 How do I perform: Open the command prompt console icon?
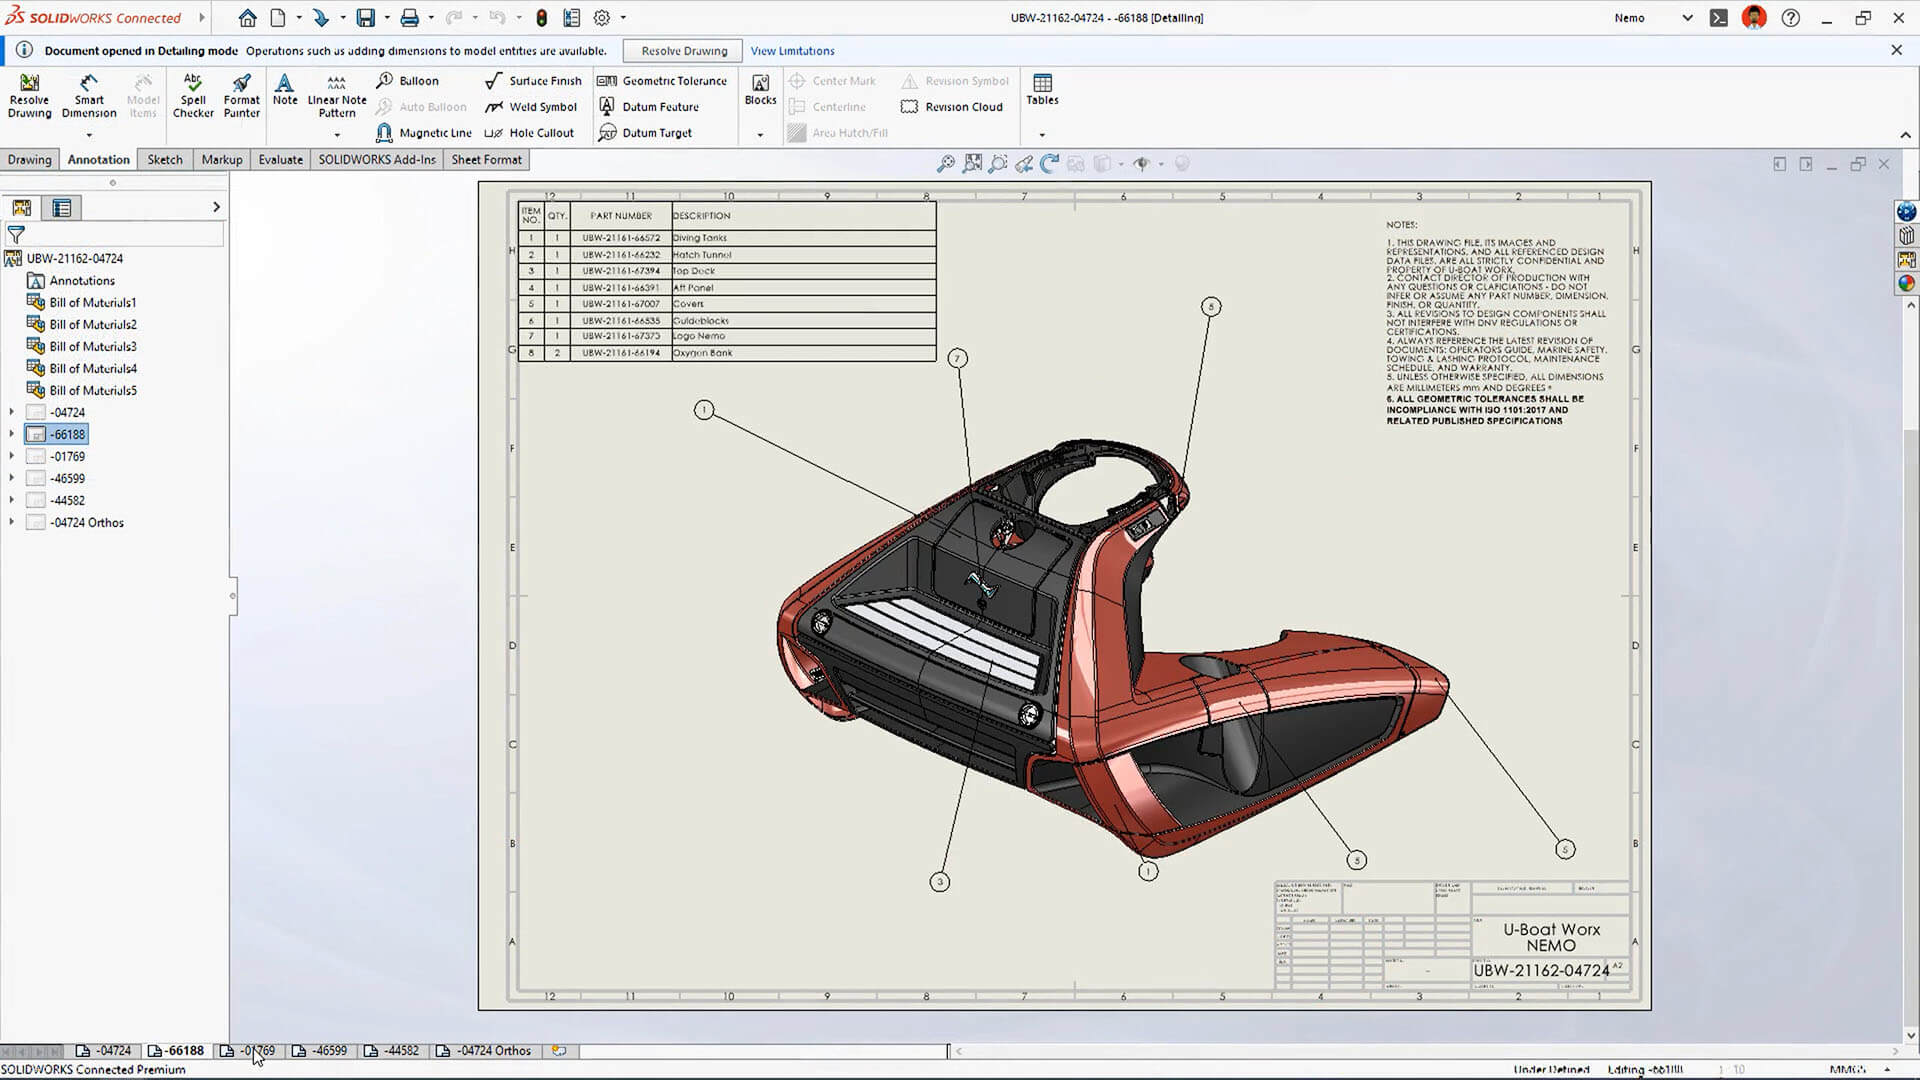point(1718,18)
